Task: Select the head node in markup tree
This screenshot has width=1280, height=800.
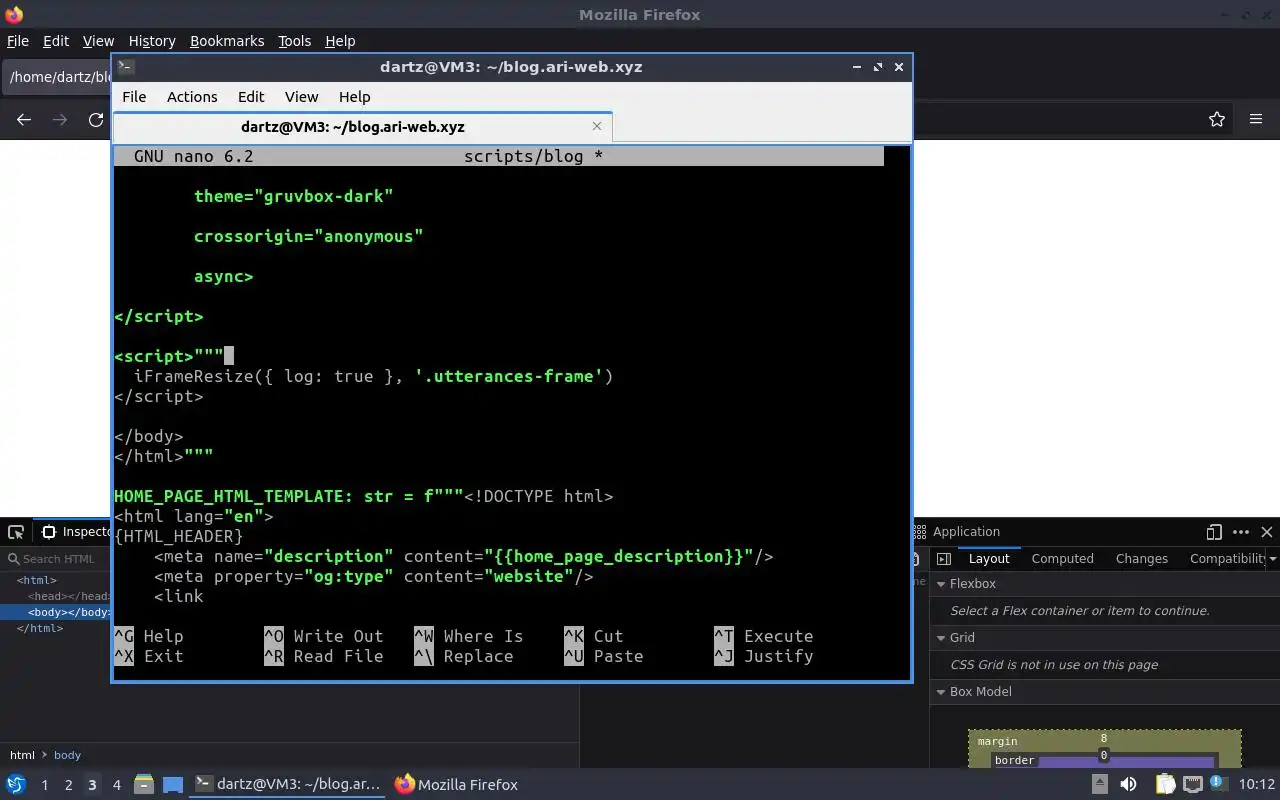Action: (69, 596)
